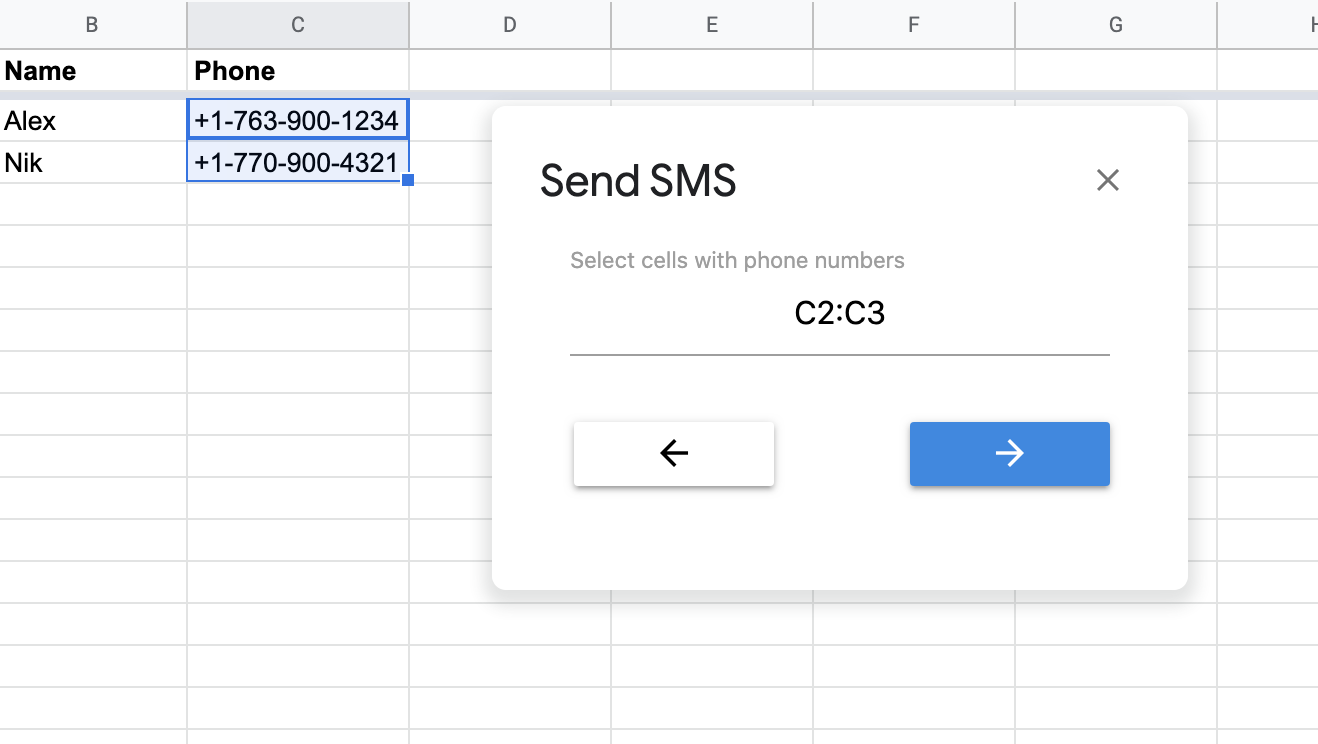Screen dimensions: 1318x744
Task: Select the Phone header cell
Action: [297, 70]
